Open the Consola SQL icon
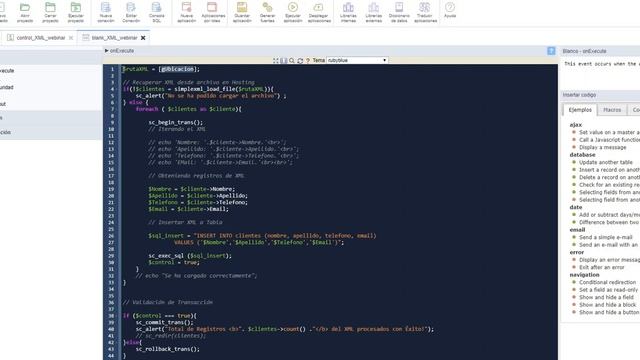640x360 pixels. click(x=156, y=12)
